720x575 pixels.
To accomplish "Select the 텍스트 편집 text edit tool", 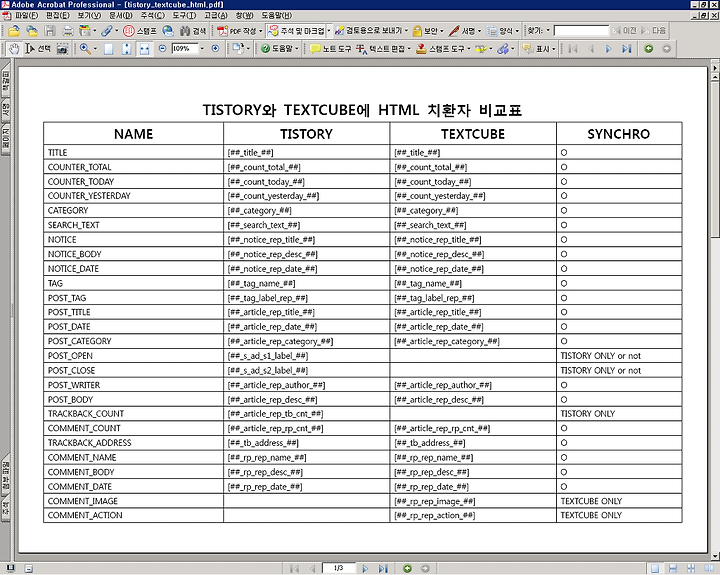I will (380, 49).
